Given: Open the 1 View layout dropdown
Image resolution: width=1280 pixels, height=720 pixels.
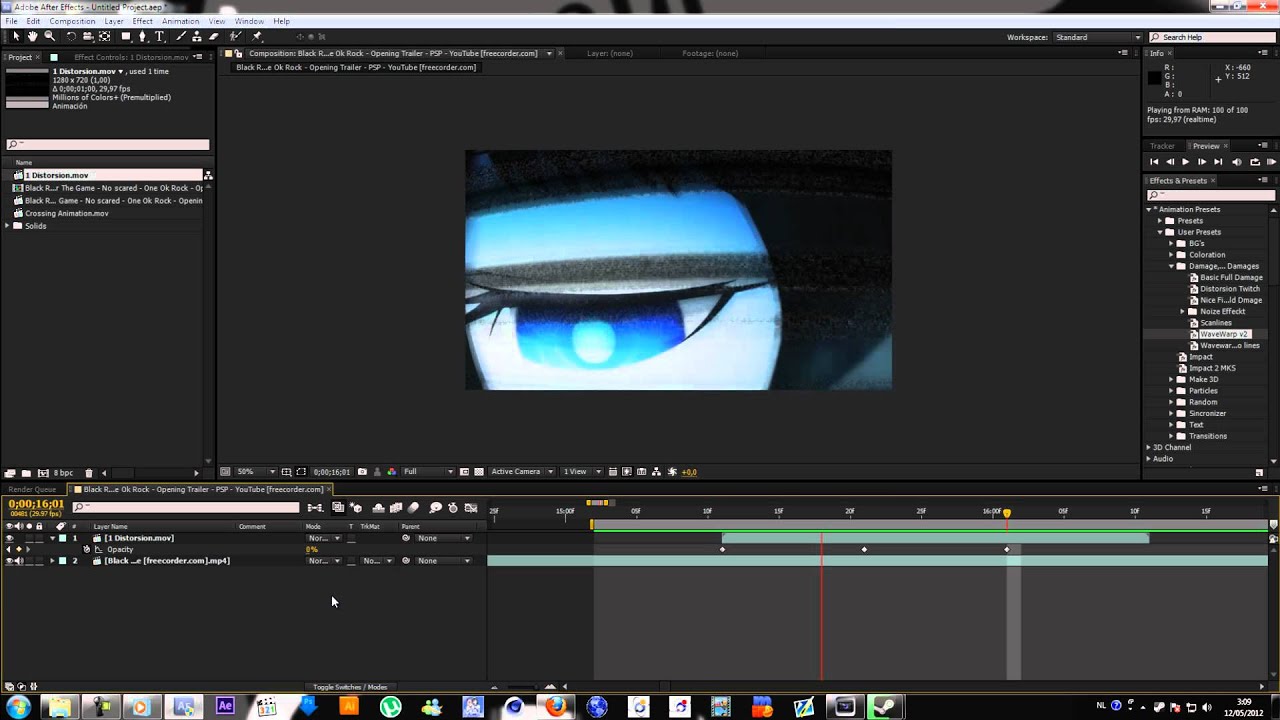Looking at the screenshot, I should (581, 472).
